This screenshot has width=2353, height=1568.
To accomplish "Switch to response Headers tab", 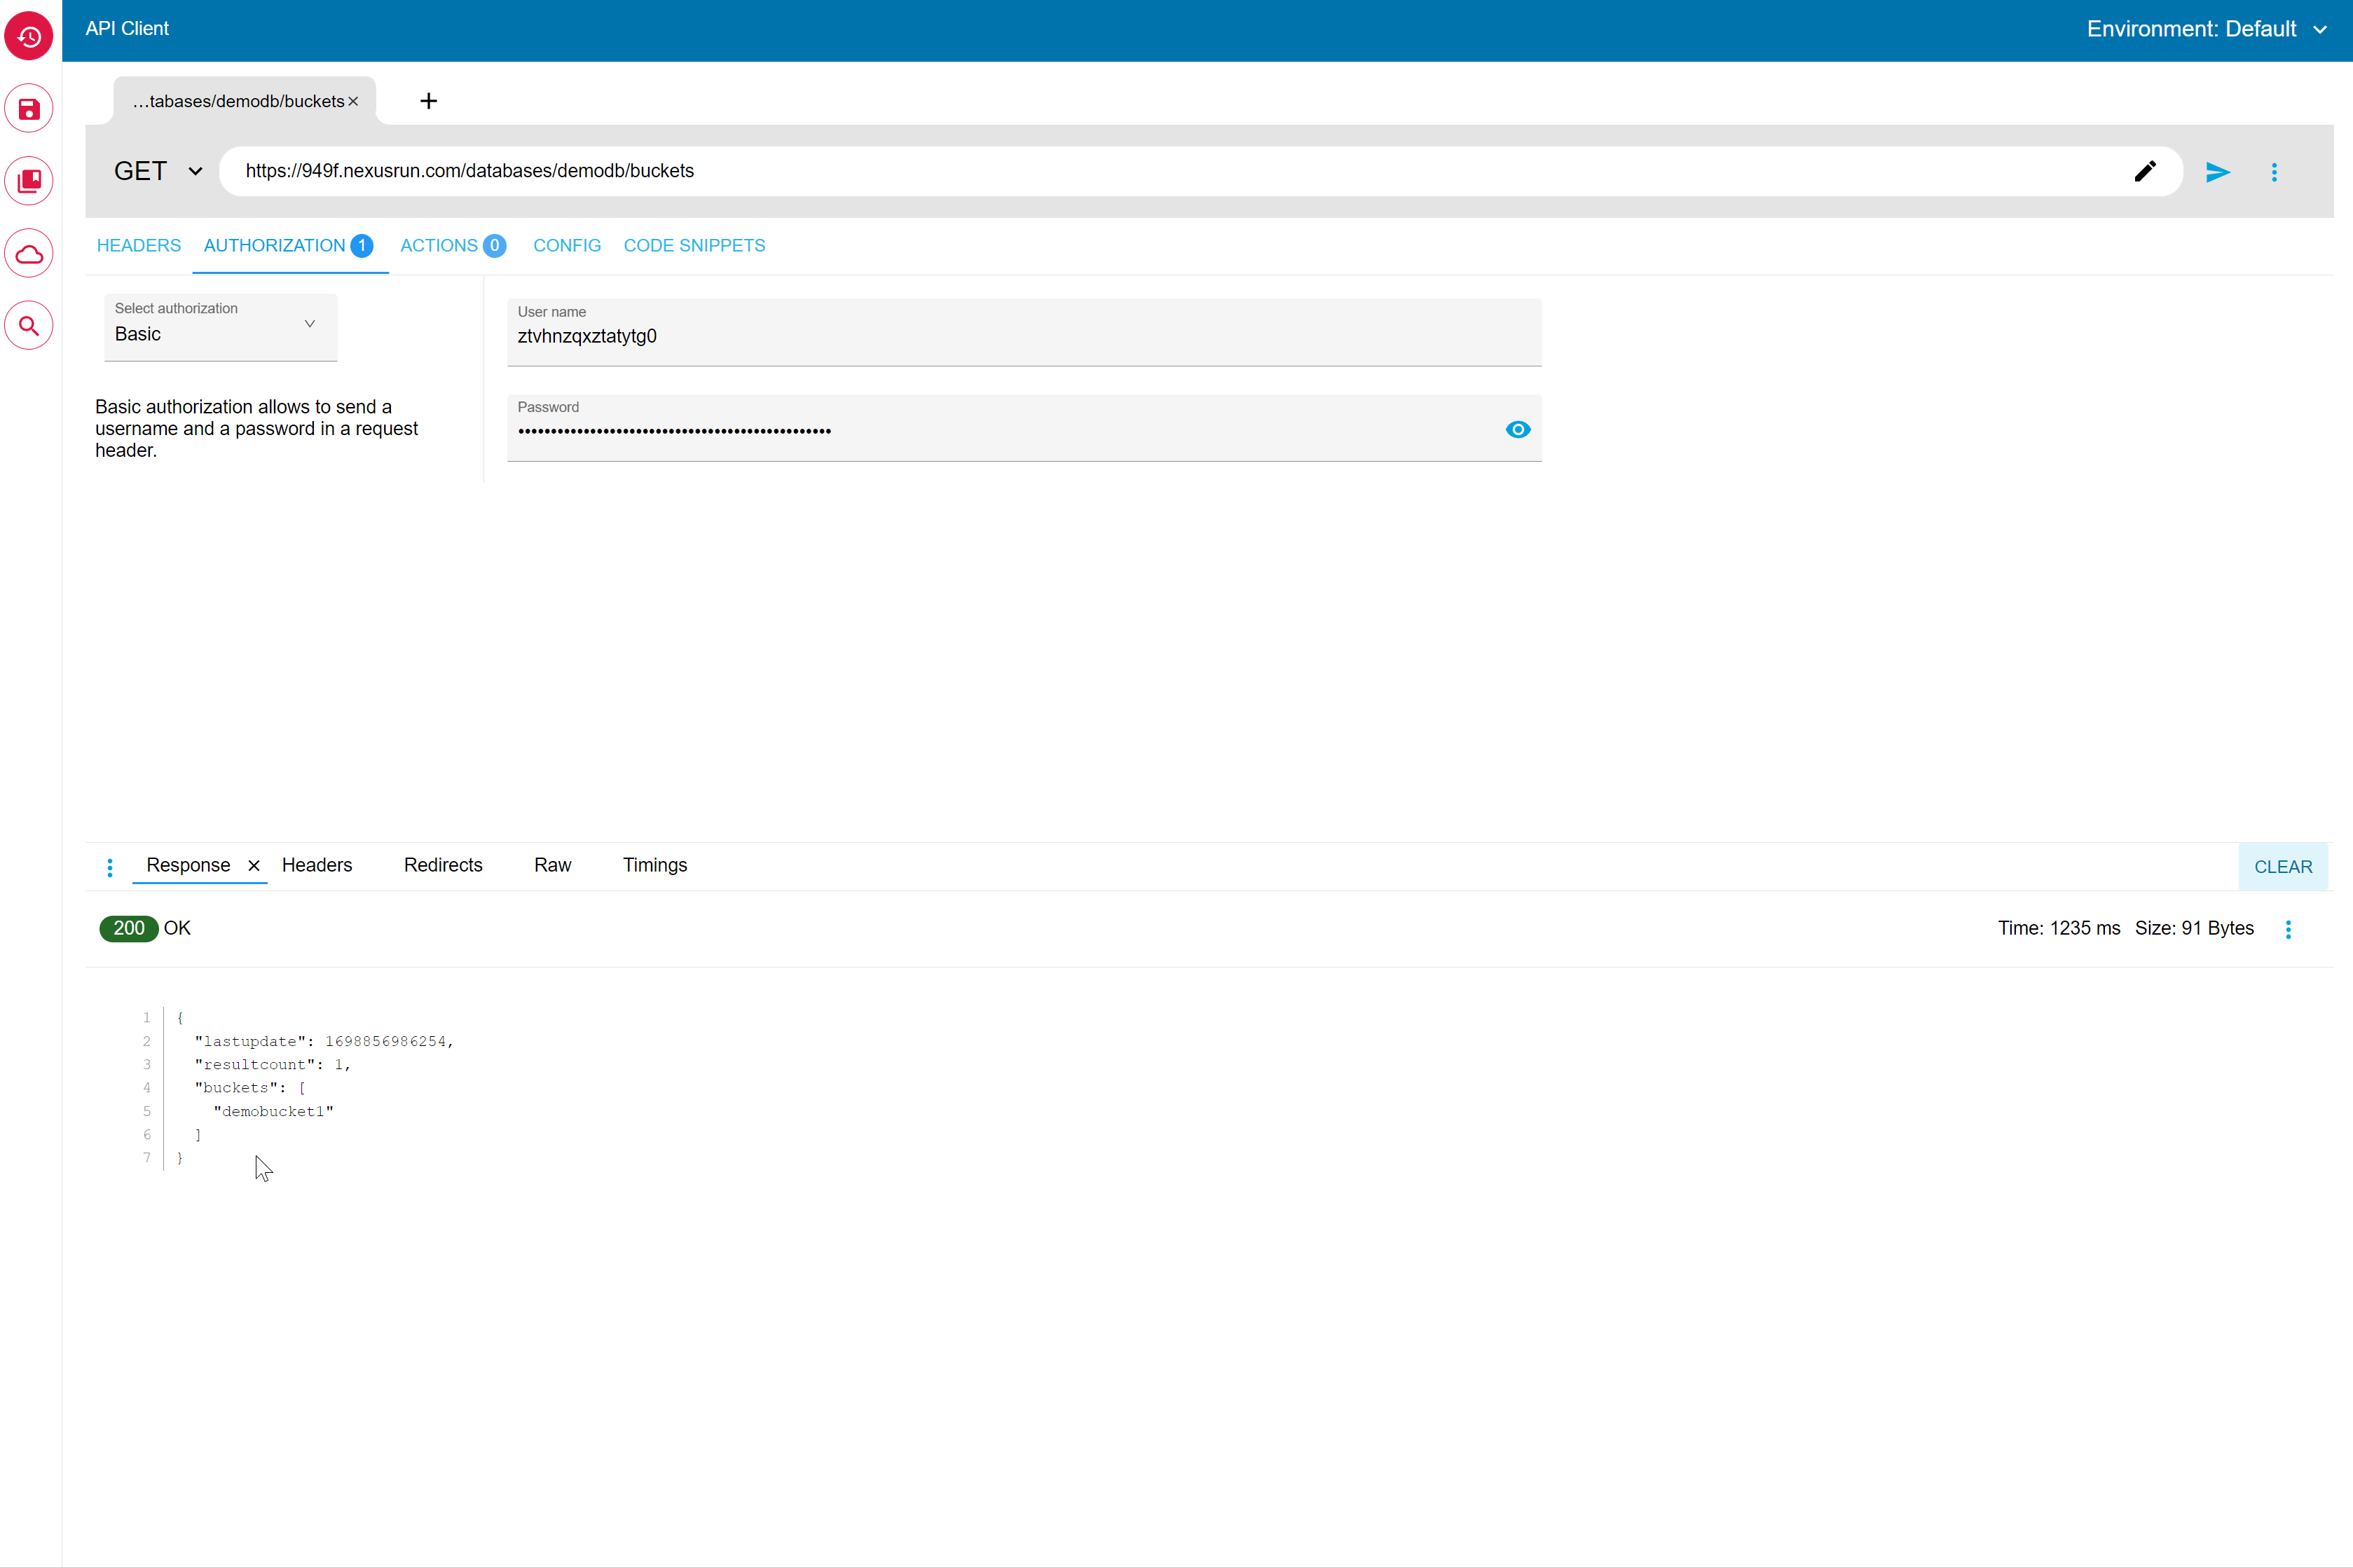I will (x=317, y=865).
